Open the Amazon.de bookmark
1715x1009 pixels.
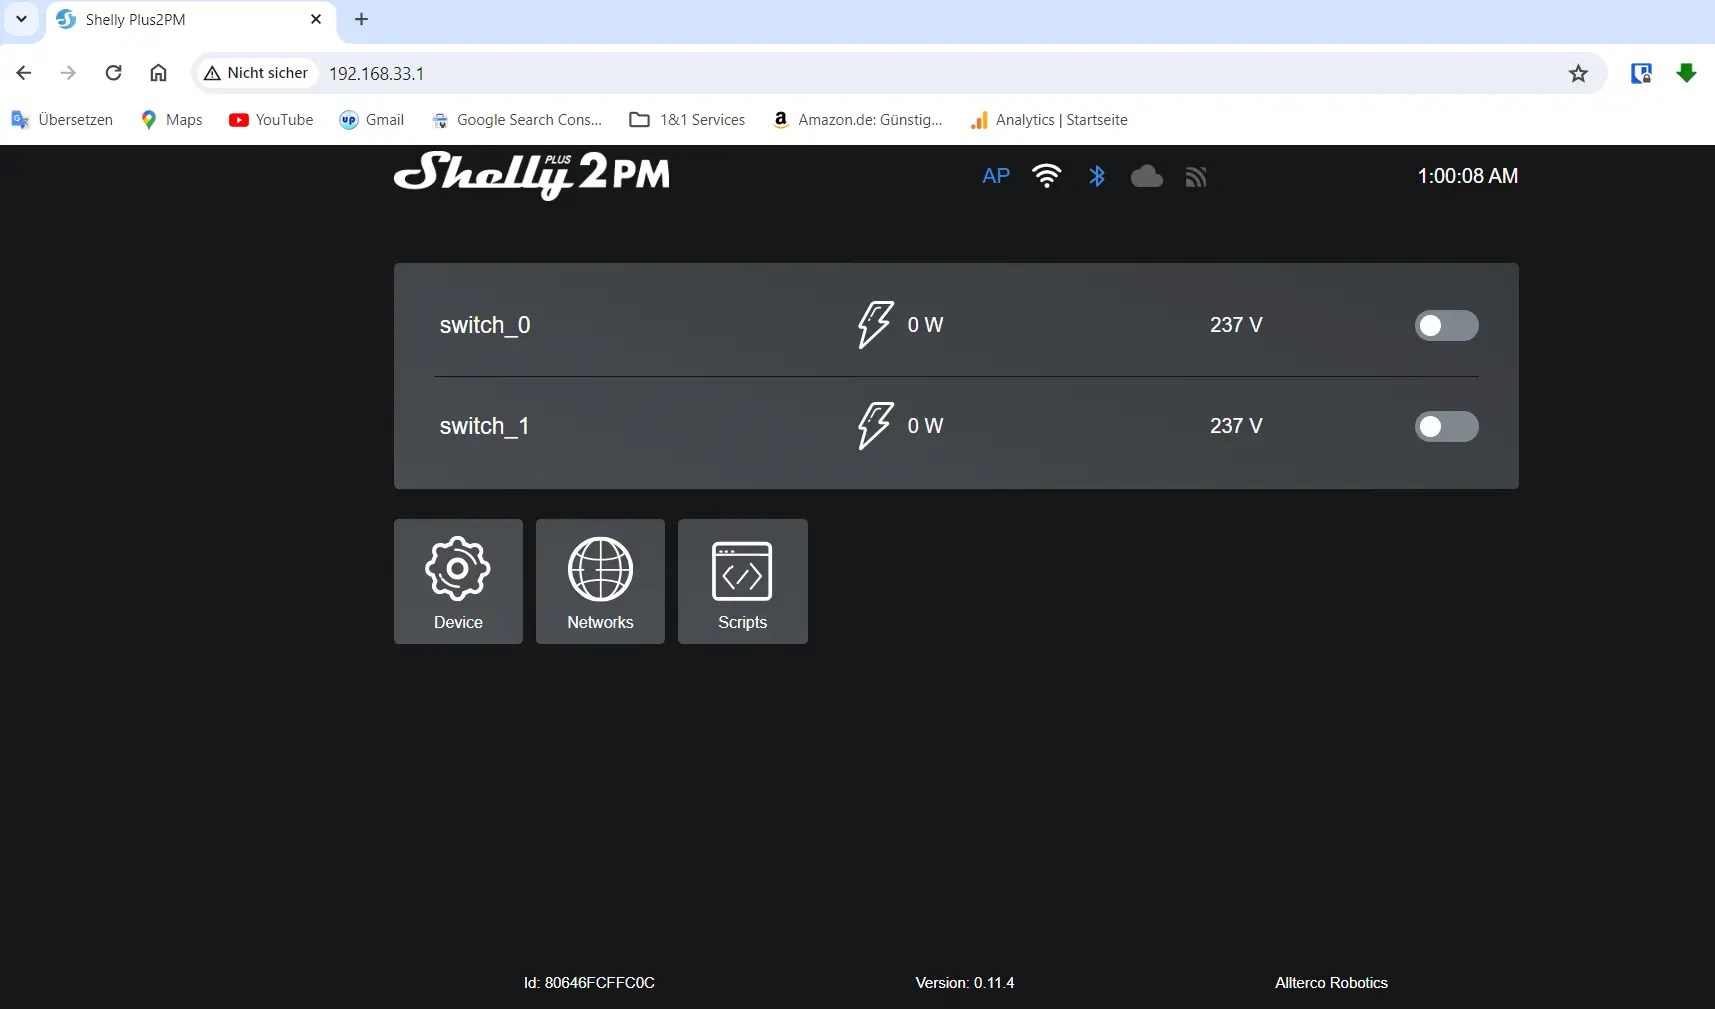pos(857,120)
